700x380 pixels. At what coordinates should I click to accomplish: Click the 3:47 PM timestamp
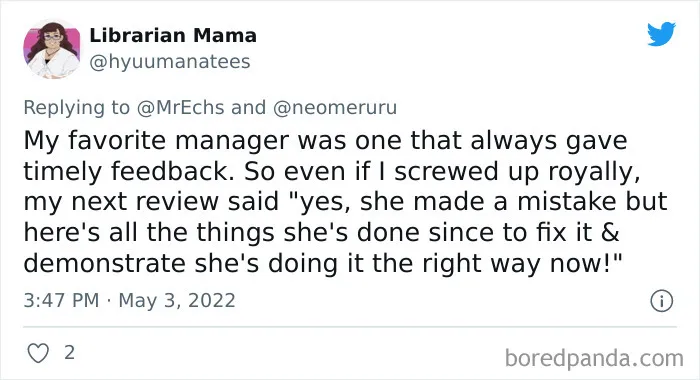tap(61, 300)
